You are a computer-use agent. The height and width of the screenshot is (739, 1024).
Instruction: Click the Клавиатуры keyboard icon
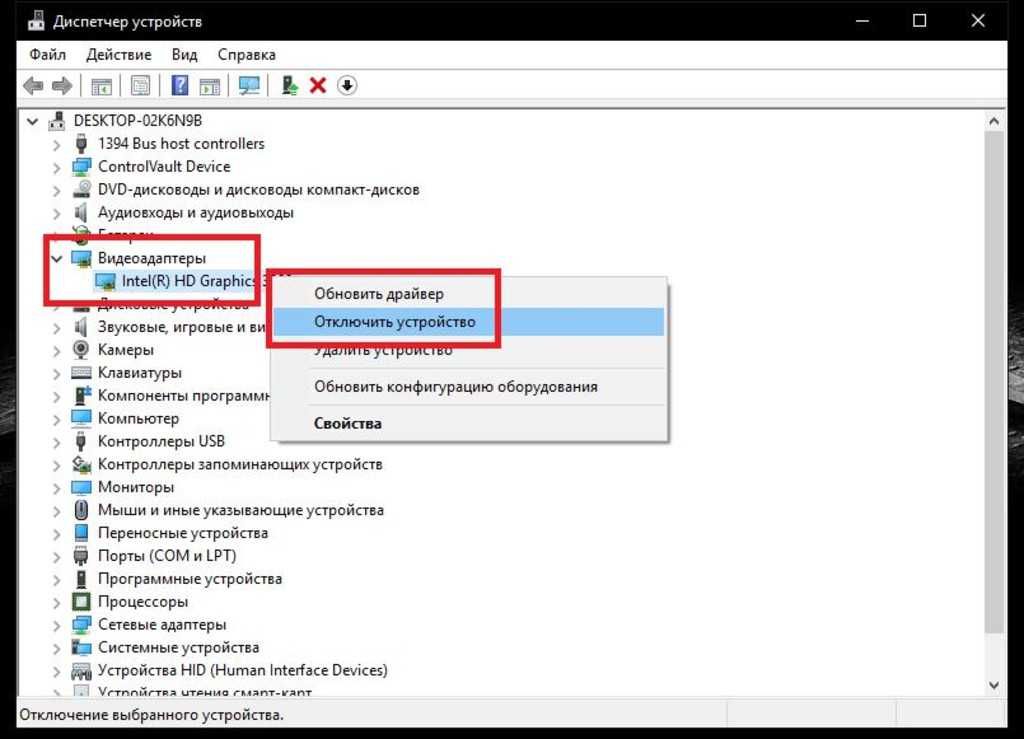pyautogui.click(x=81, y=373)
